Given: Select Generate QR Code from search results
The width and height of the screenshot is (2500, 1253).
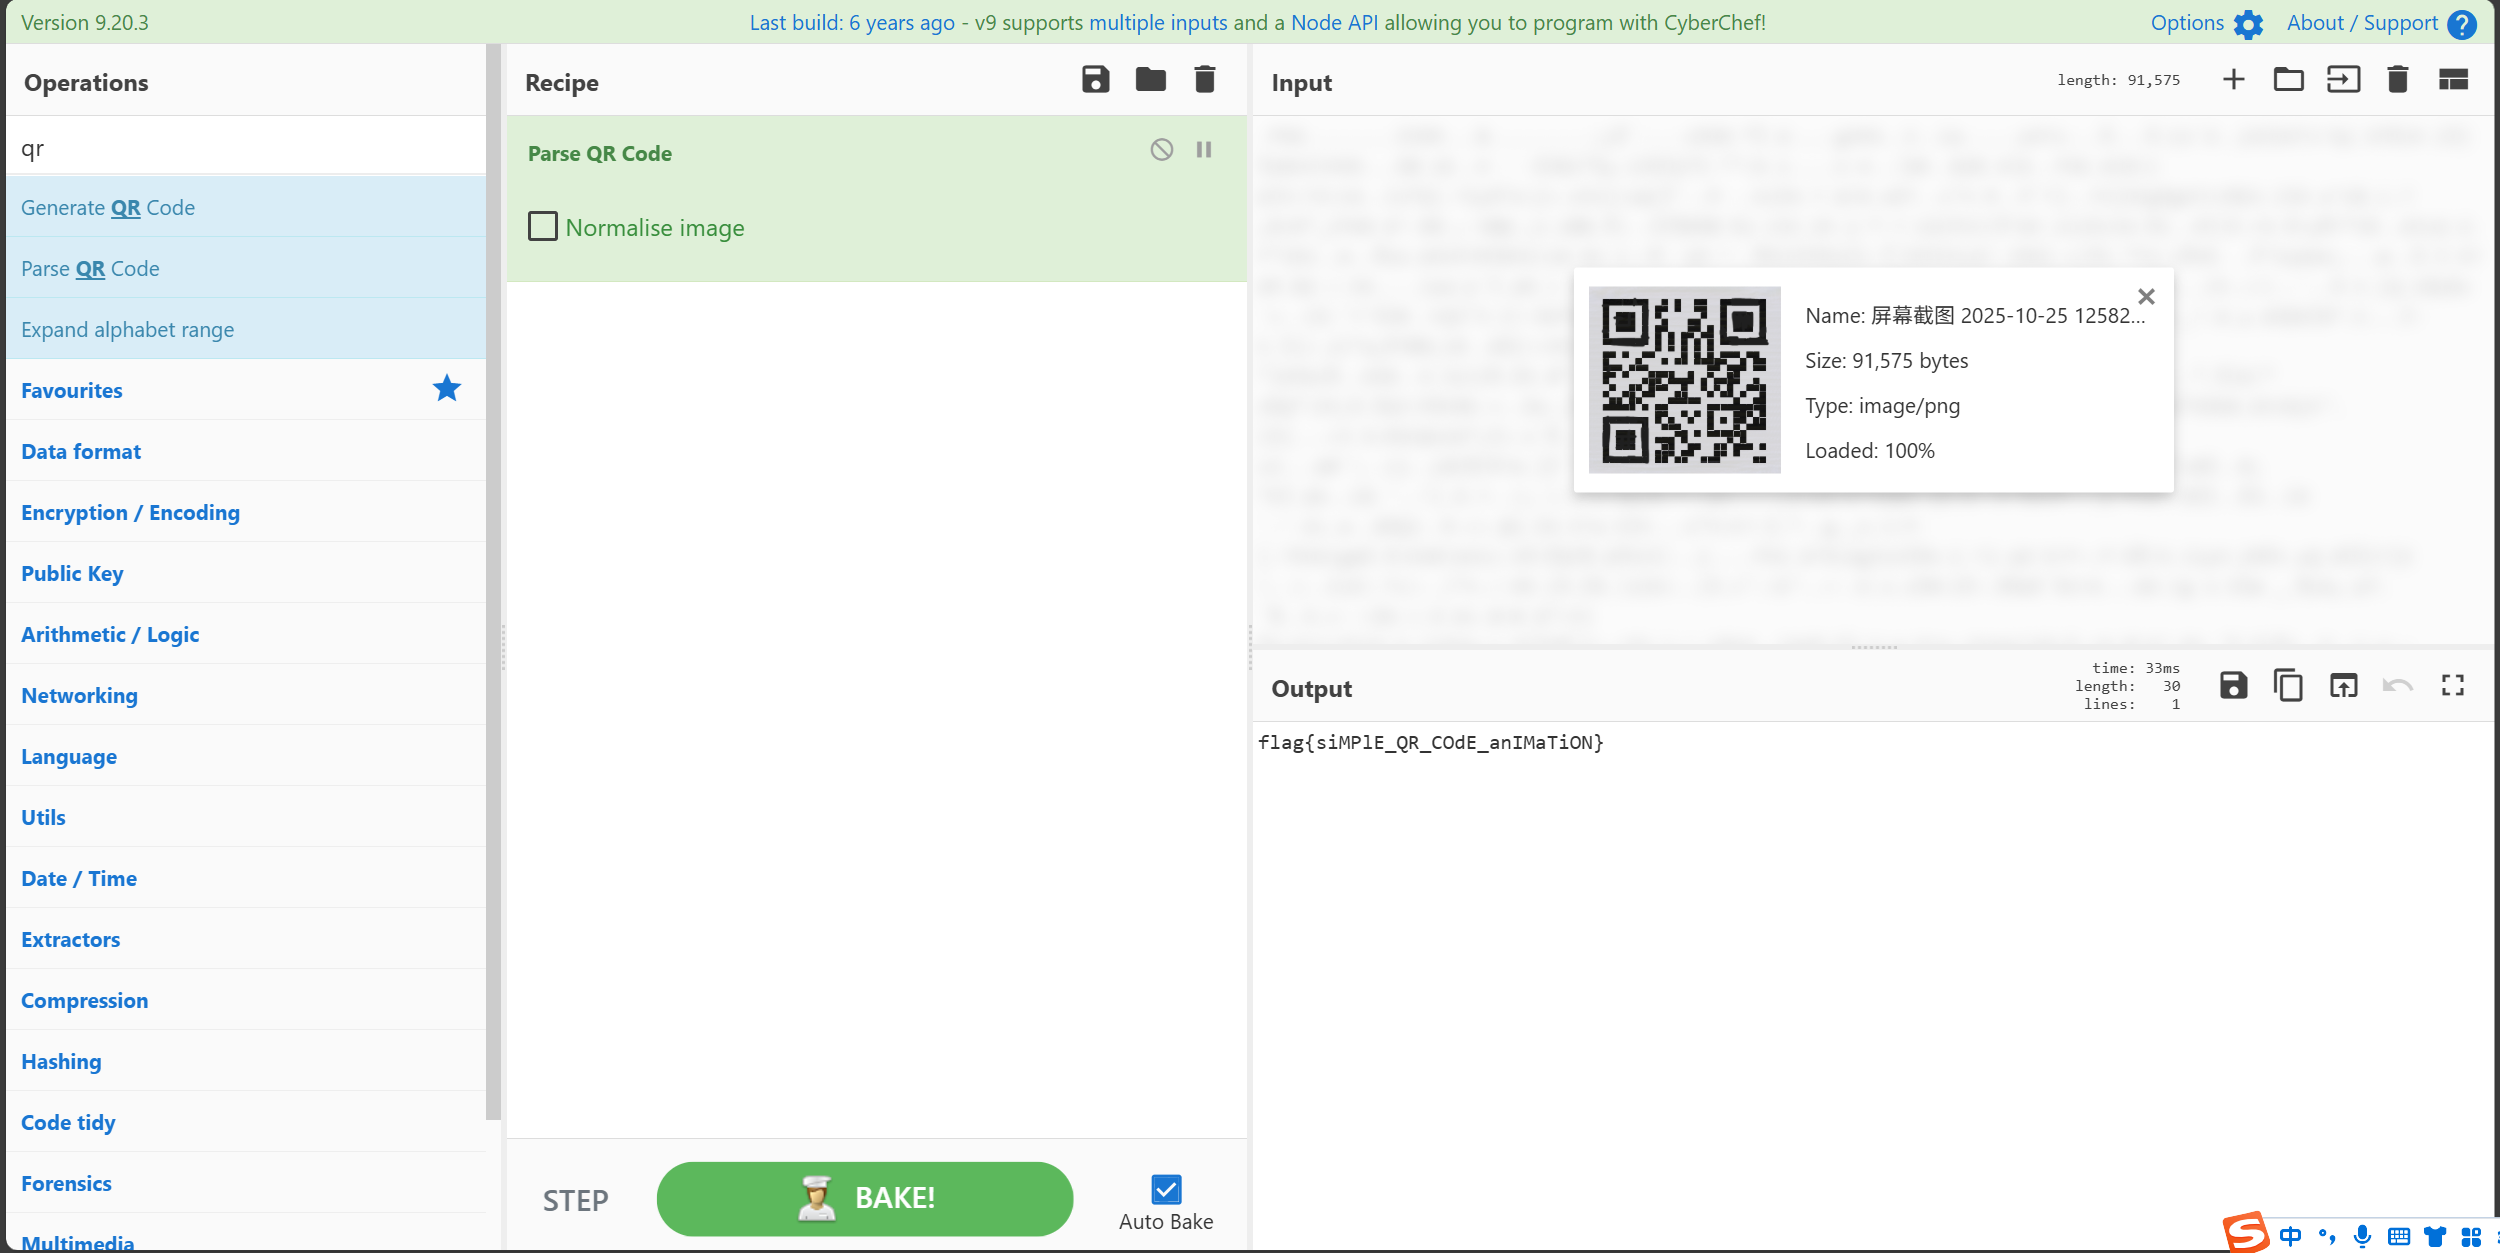Looking at the screenshot, I should pyautogui.click(x=108, y=208).
